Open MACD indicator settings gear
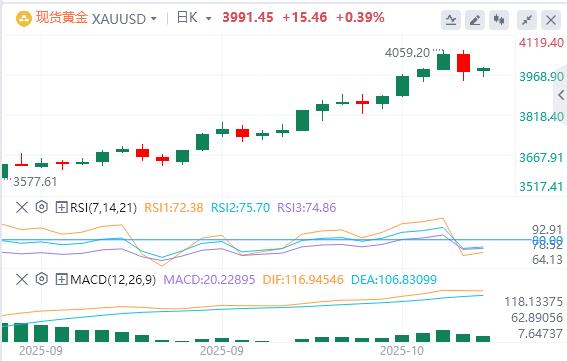The image size is (567, 361). pyautogui.click(x=42, y=279)
